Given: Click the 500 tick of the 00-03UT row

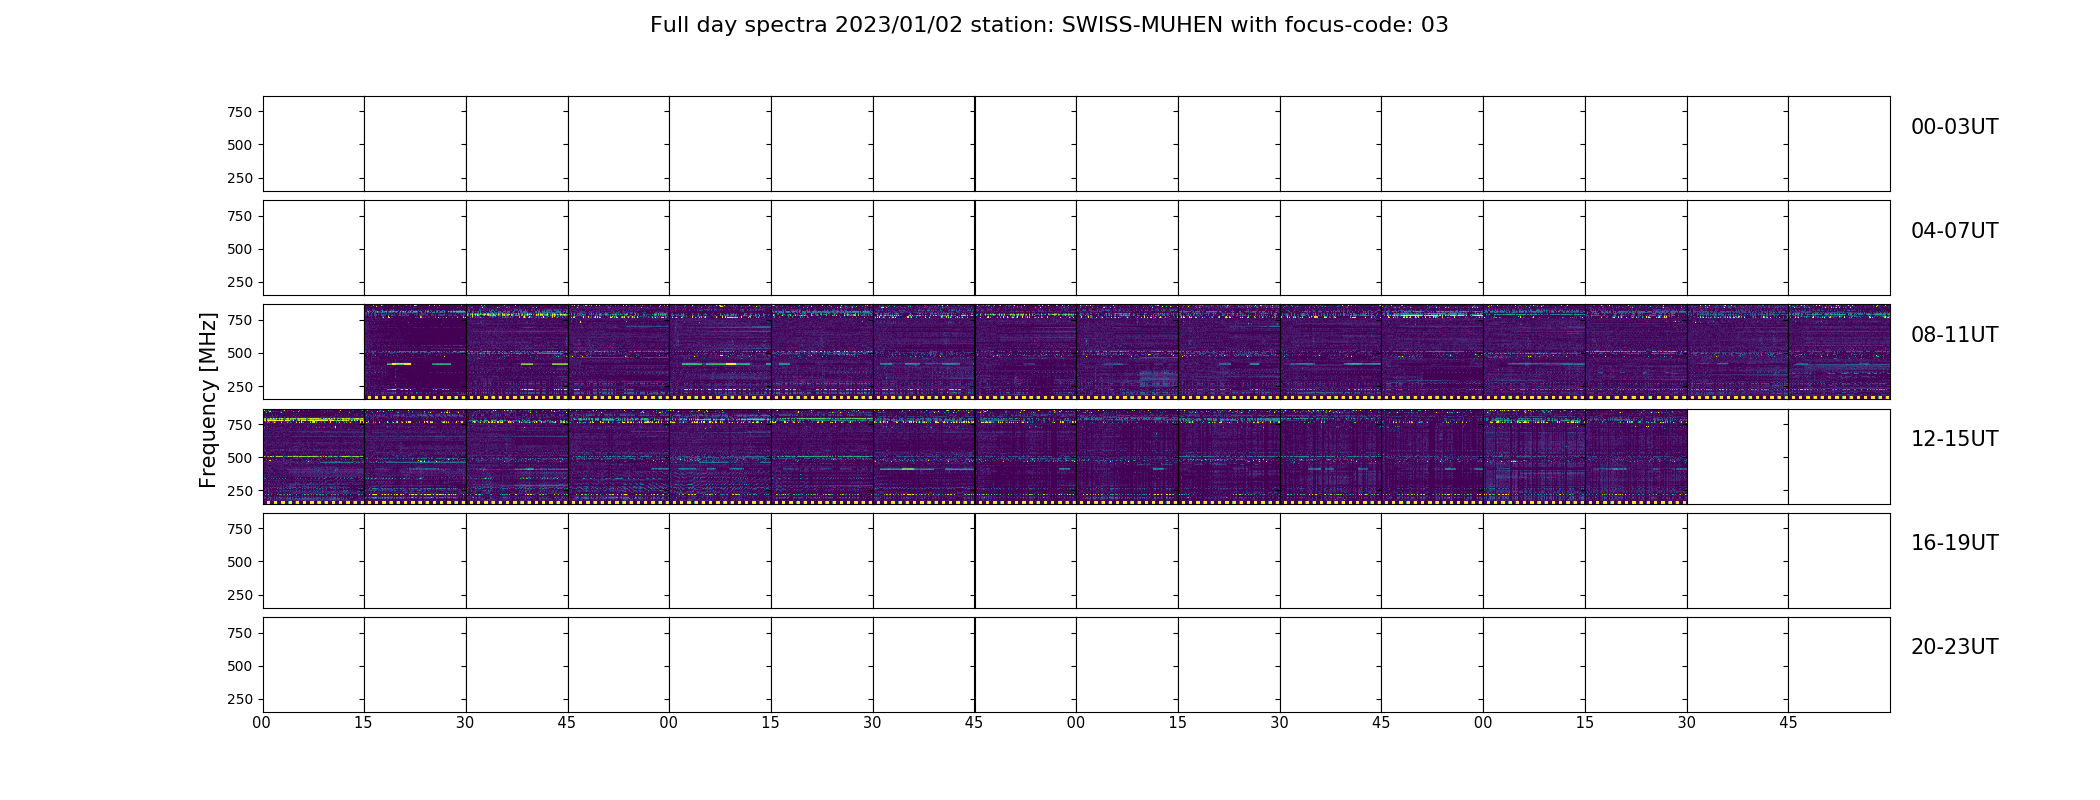Looking at the screenshot, I should [x=239, y=145].
